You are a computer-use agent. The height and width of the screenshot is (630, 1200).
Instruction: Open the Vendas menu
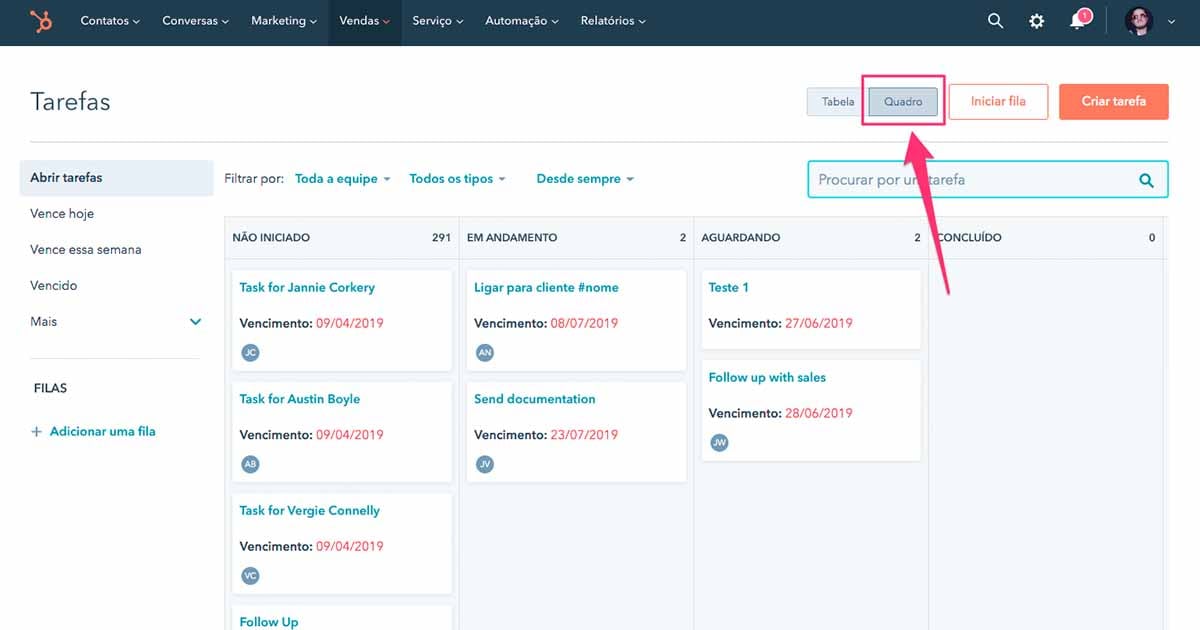[365, 21]
